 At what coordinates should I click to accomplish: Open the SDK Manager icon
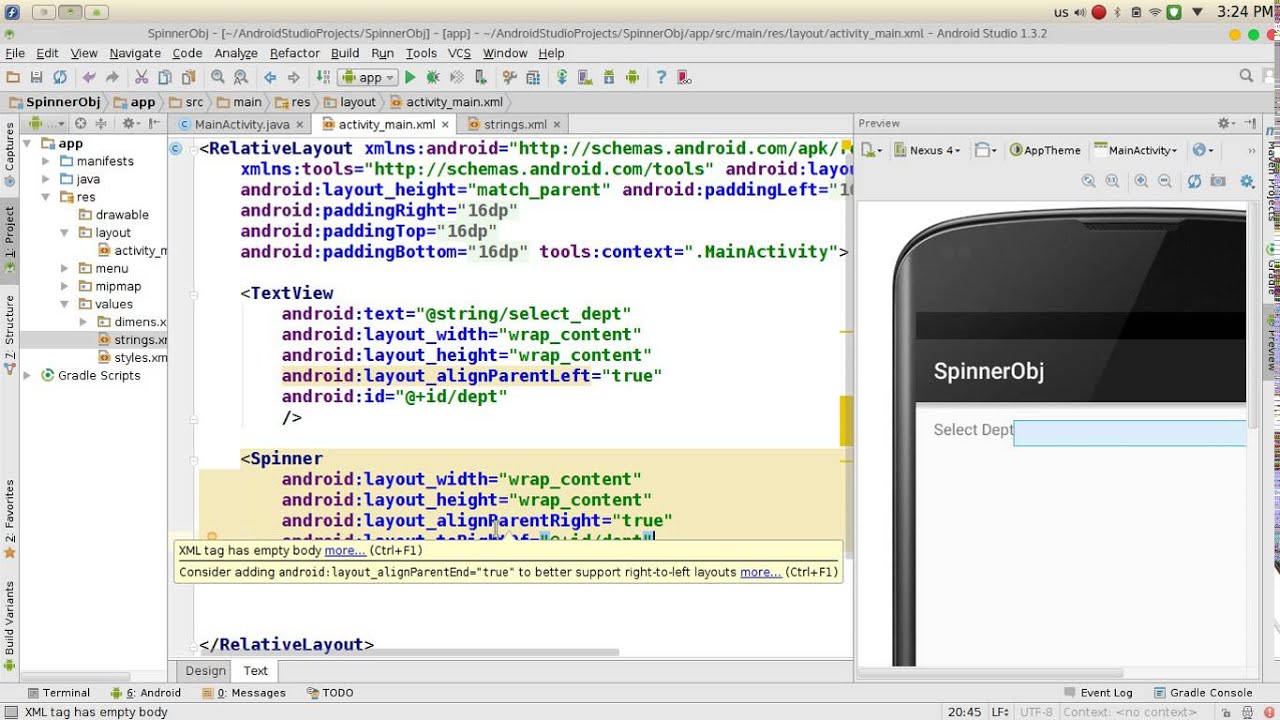tap(609, 77)
